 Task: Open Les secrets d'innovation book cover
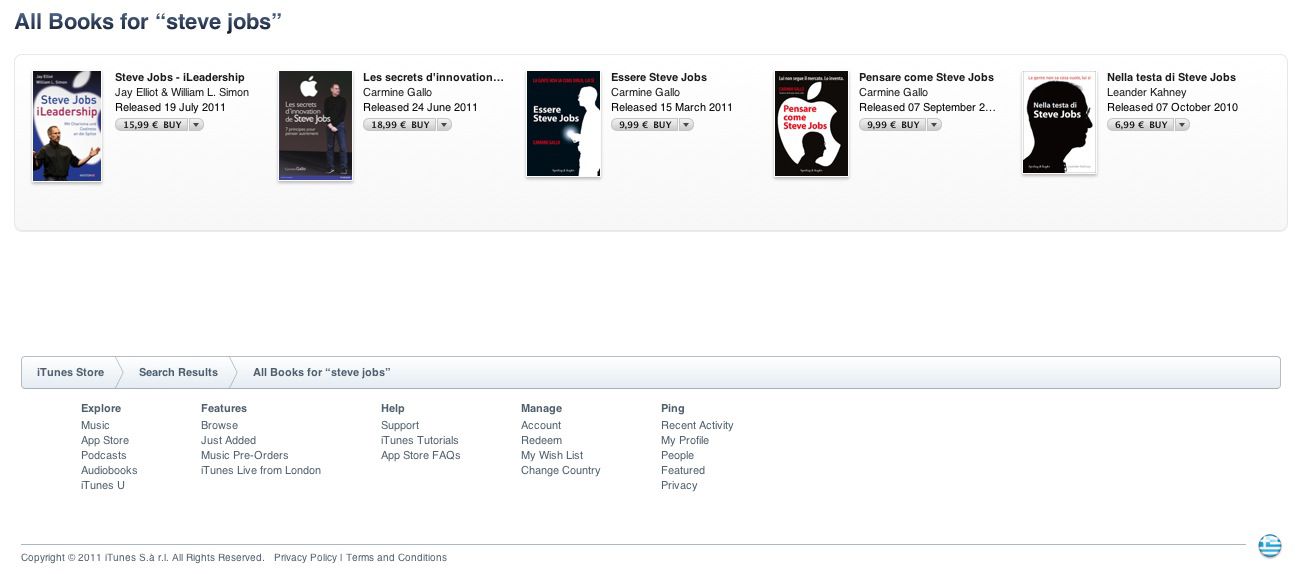point(315,126)
